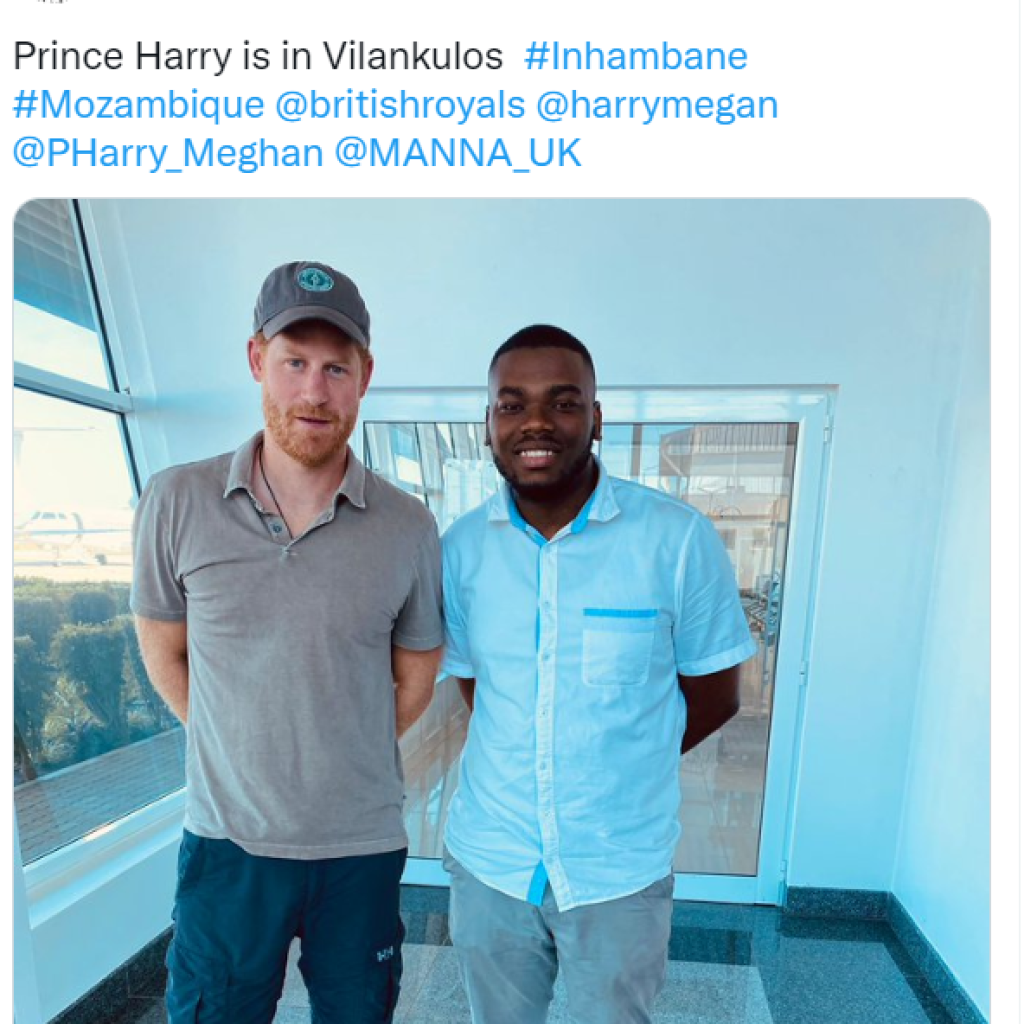Click the word "Vilankulos" in the tweet
This screenshot has width=1024, height=1024.
click(413, 56)
